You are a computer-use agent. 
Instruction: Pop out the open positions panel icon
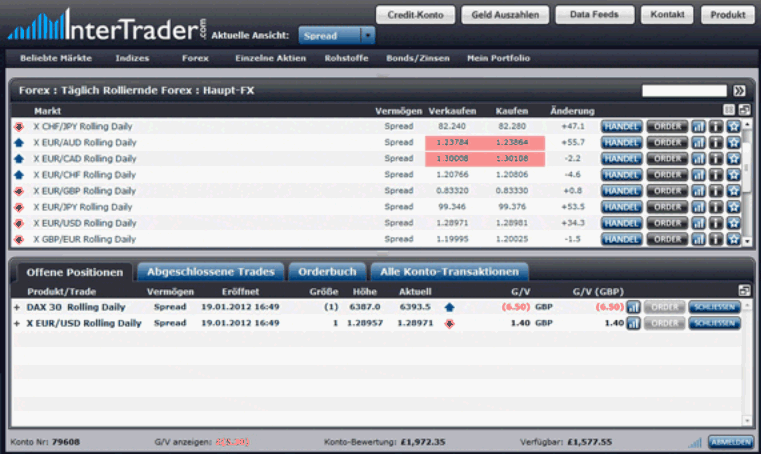[x=744, y=291]
